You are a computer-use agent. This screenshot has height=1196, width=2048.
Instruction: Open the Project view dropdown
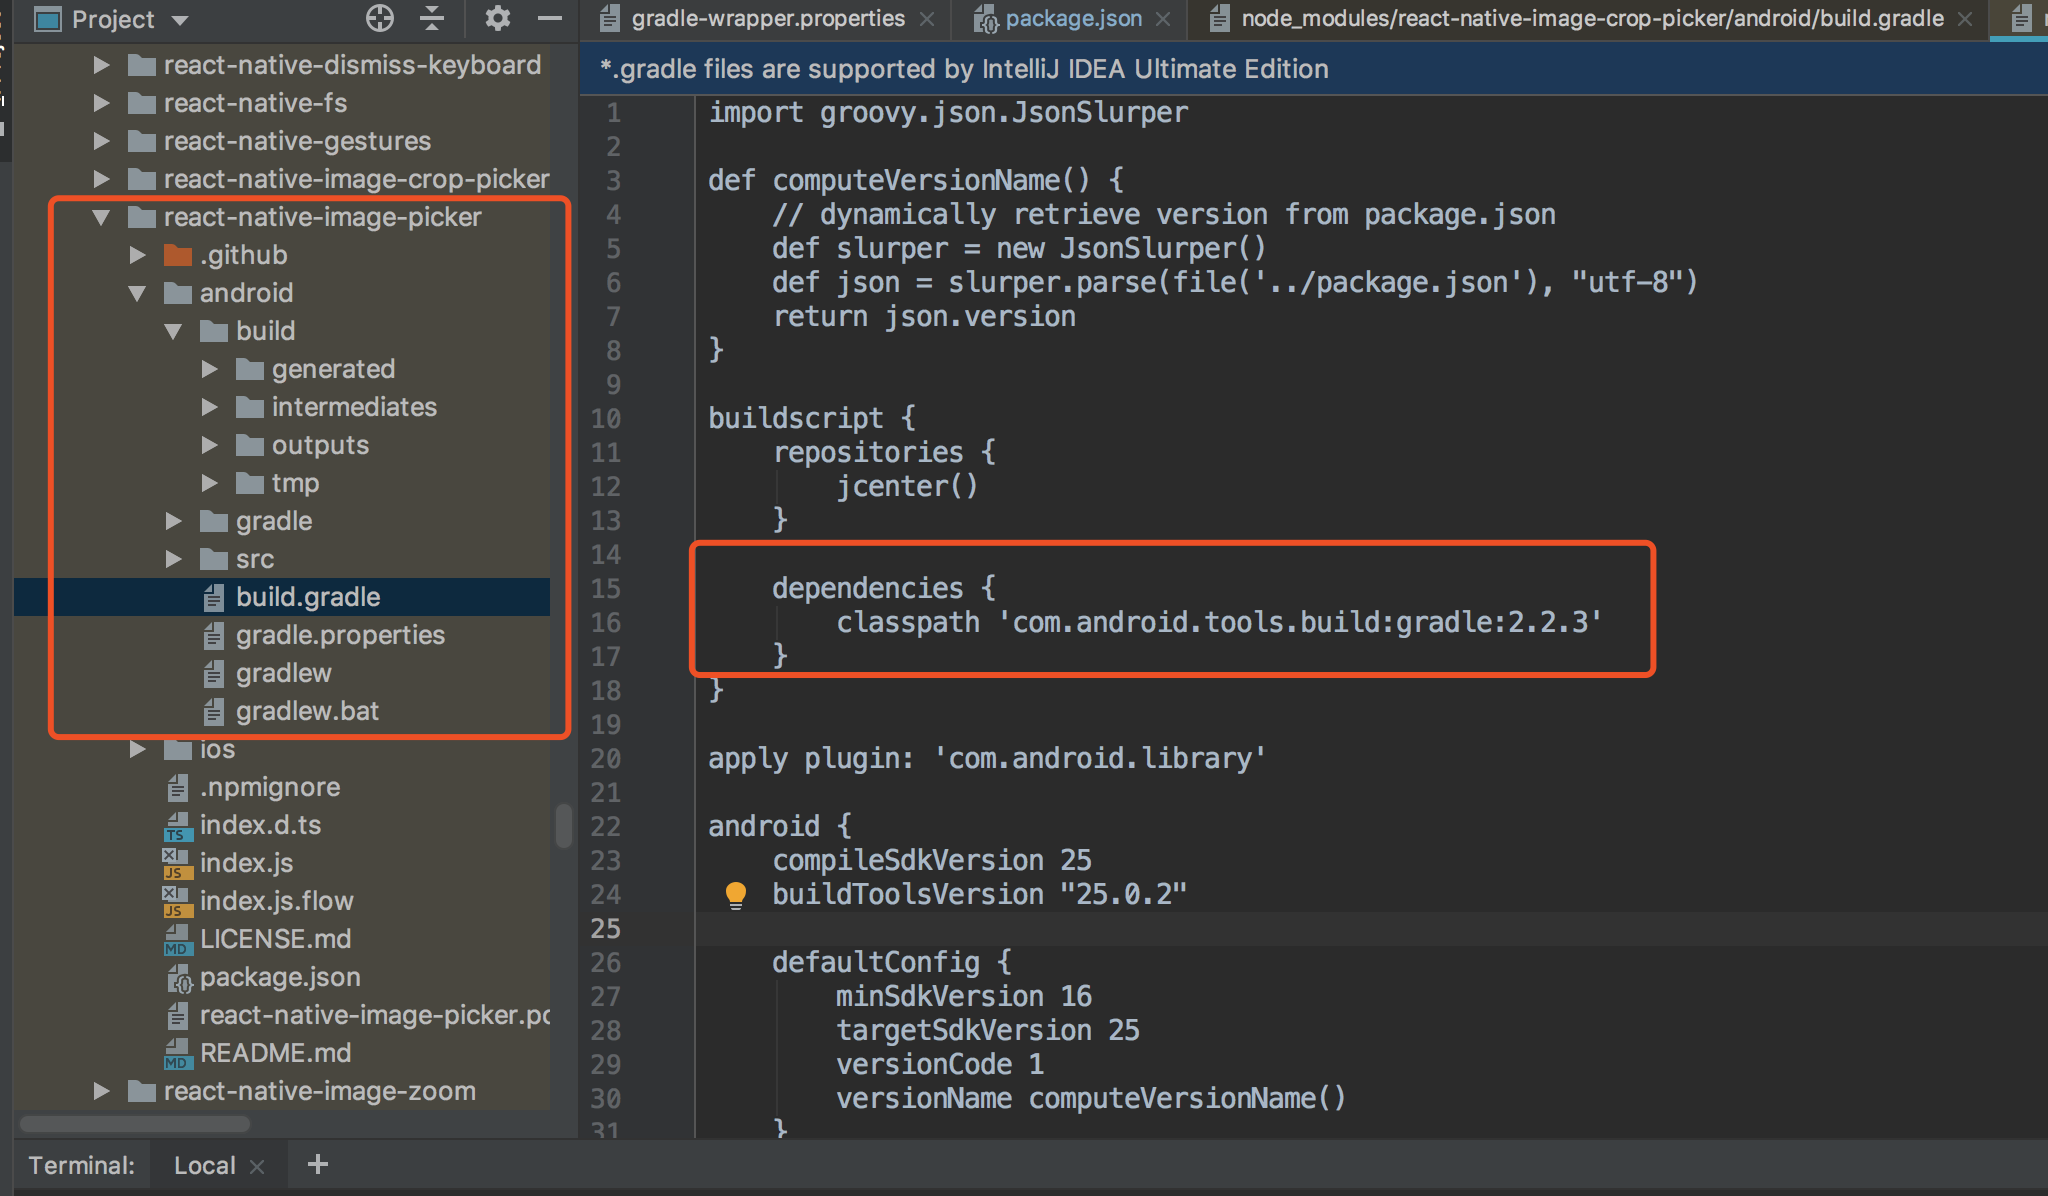coord(180,20)
